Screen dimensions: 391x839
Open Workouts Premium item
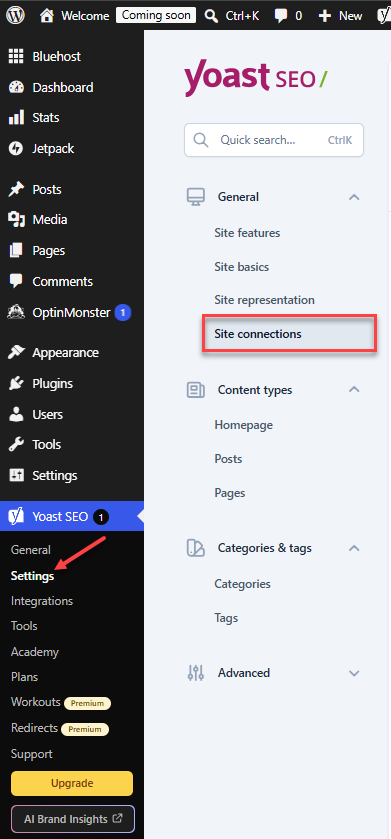61,702
